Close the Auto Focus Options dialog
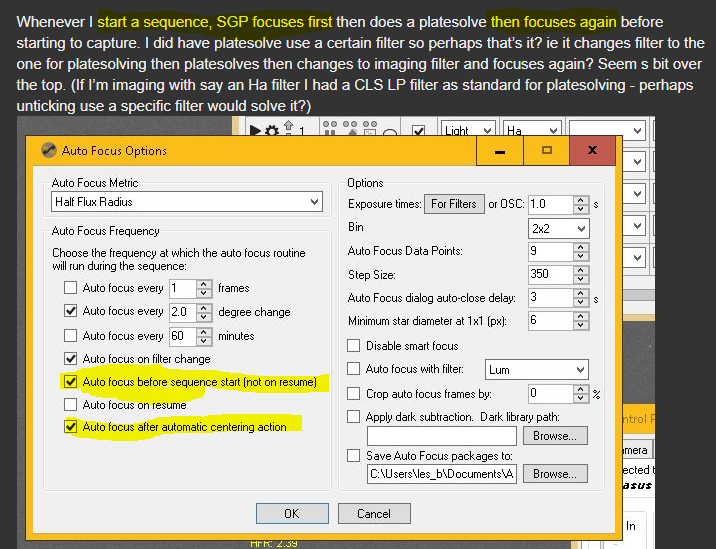The image size is (716, 549). pos(592,150)
